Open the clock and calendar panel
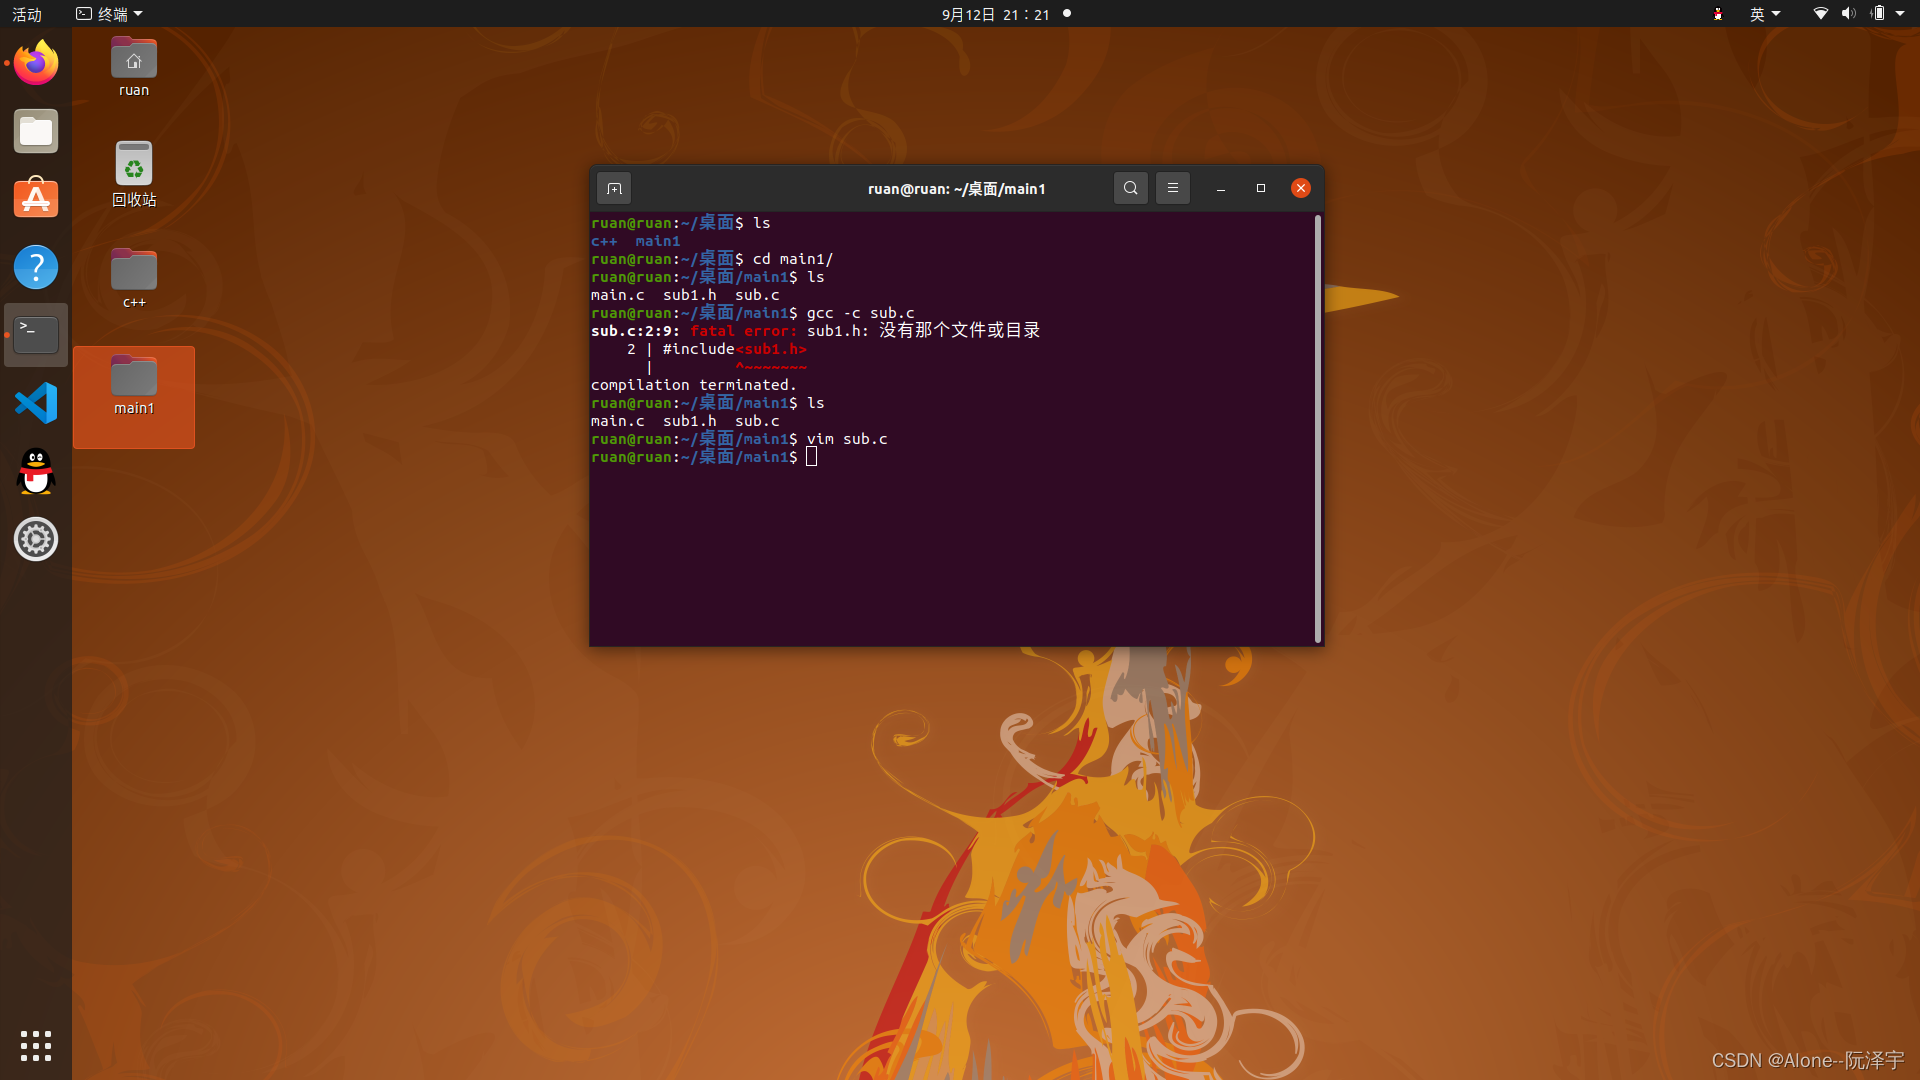The image size is (1920, 1080). (995, 14)
